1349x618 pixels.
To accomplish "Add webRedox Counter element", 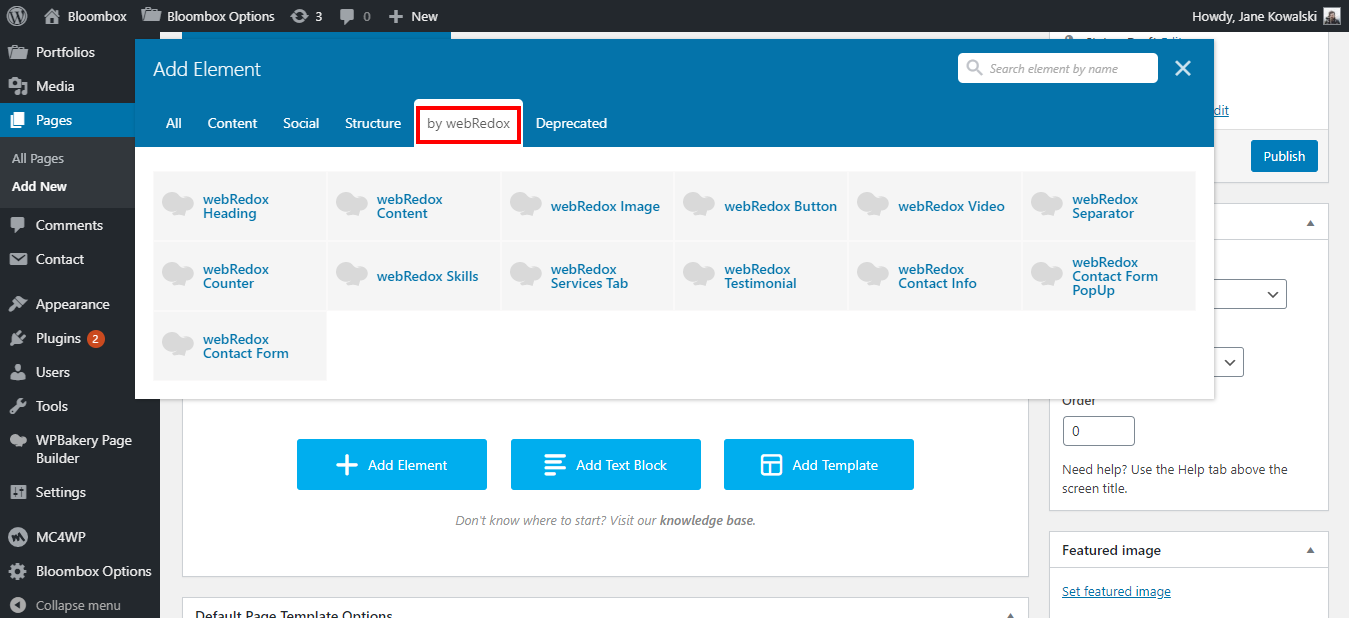I will pyautogui.click(x=240, y=276).
